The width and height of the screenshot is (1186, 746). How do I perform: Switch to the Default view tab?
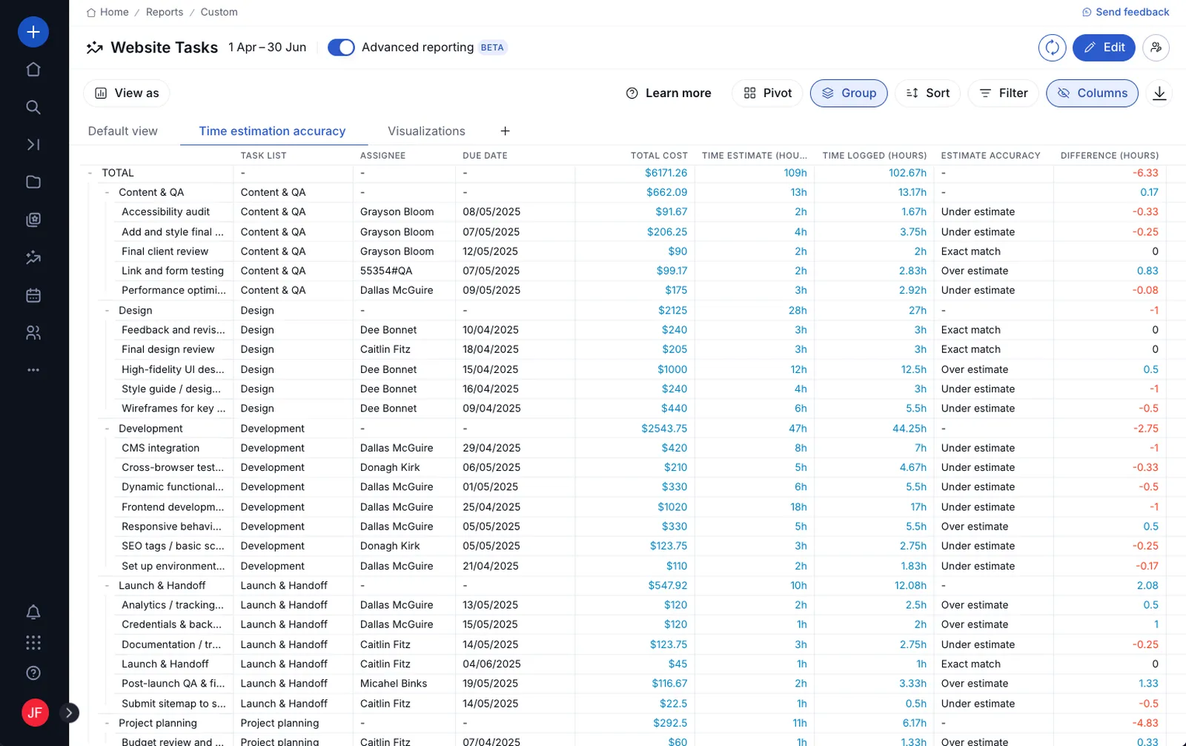click(123, 131)
